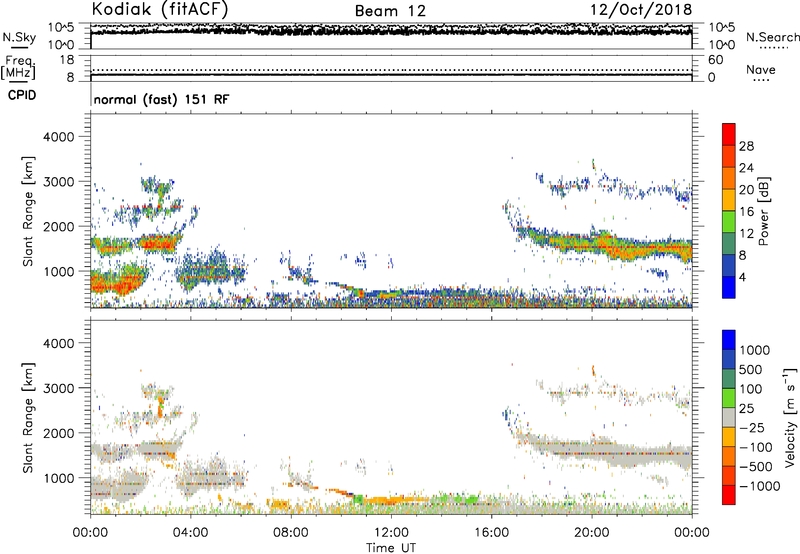Click the '1000' tick on power panel
800x554 pixels.
(58, 271)
